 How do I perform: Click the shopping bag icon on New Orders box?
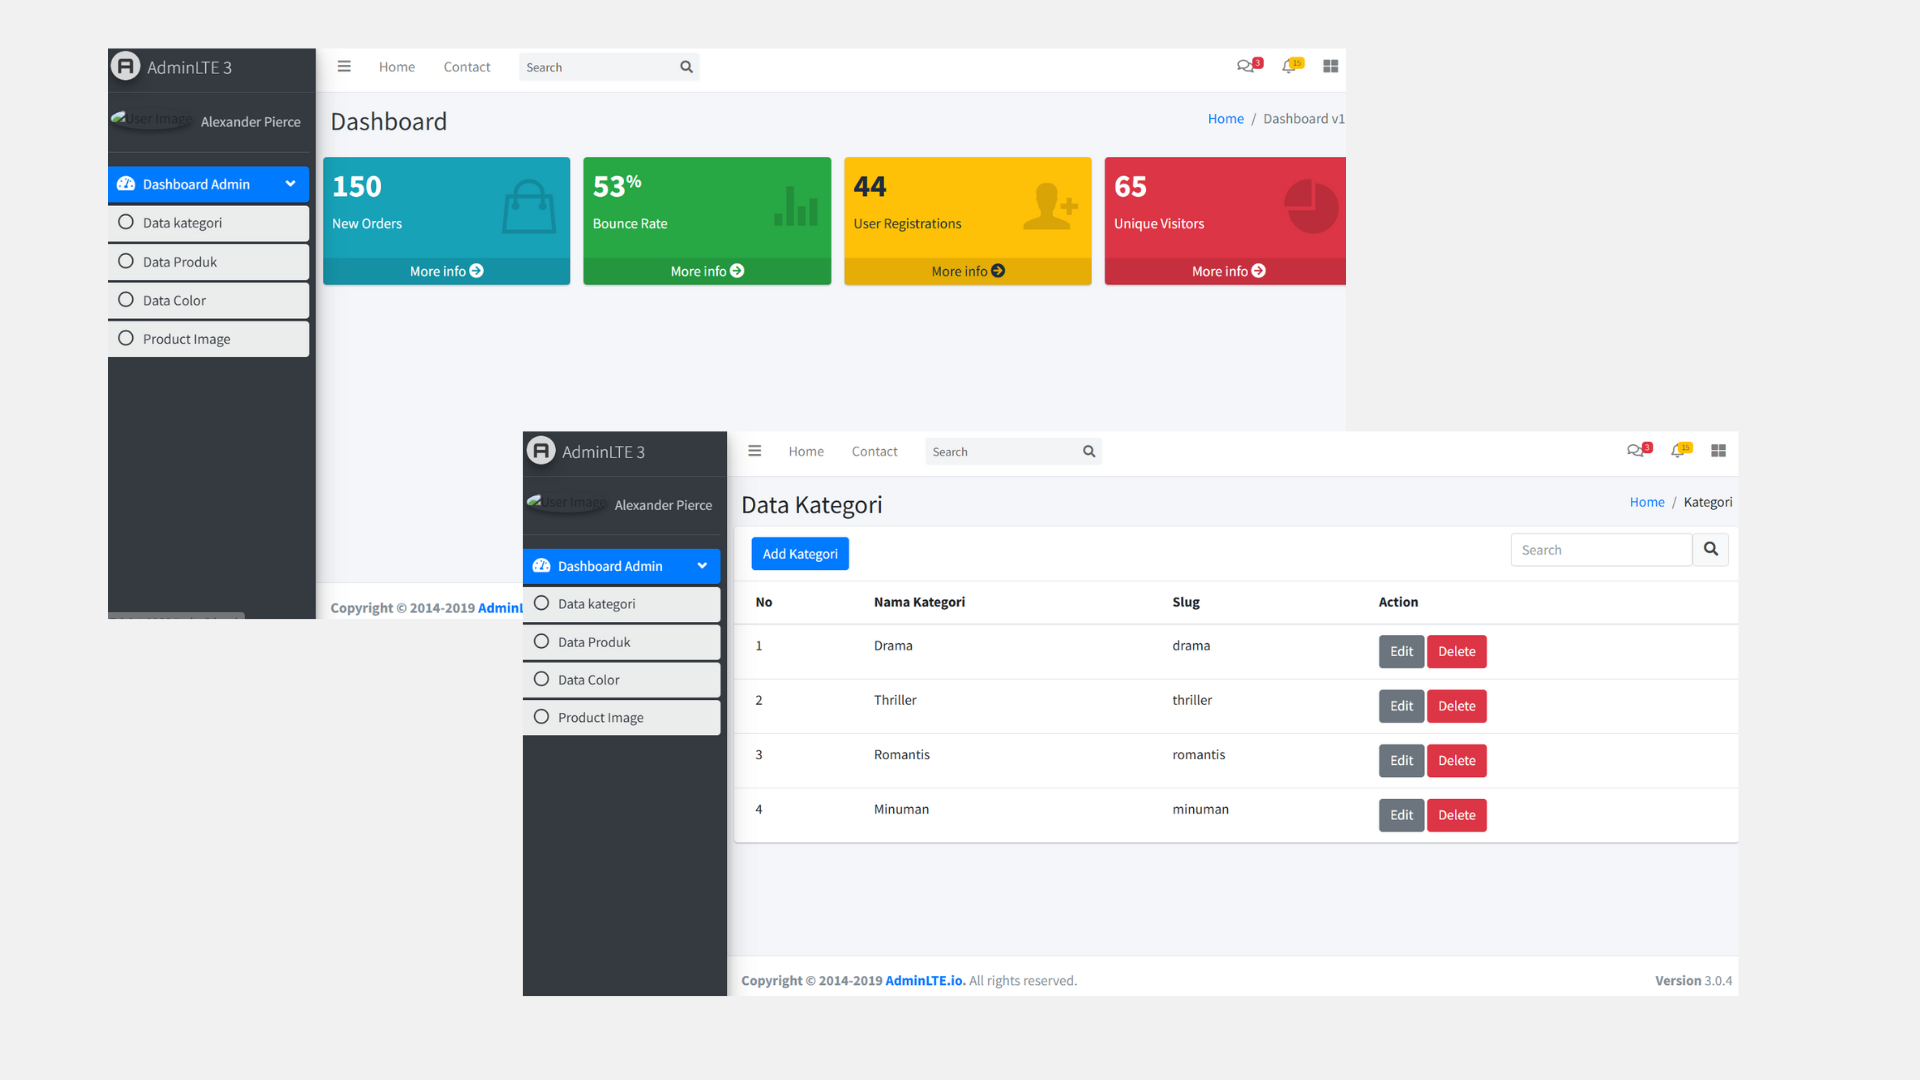[x=530, y=206]
